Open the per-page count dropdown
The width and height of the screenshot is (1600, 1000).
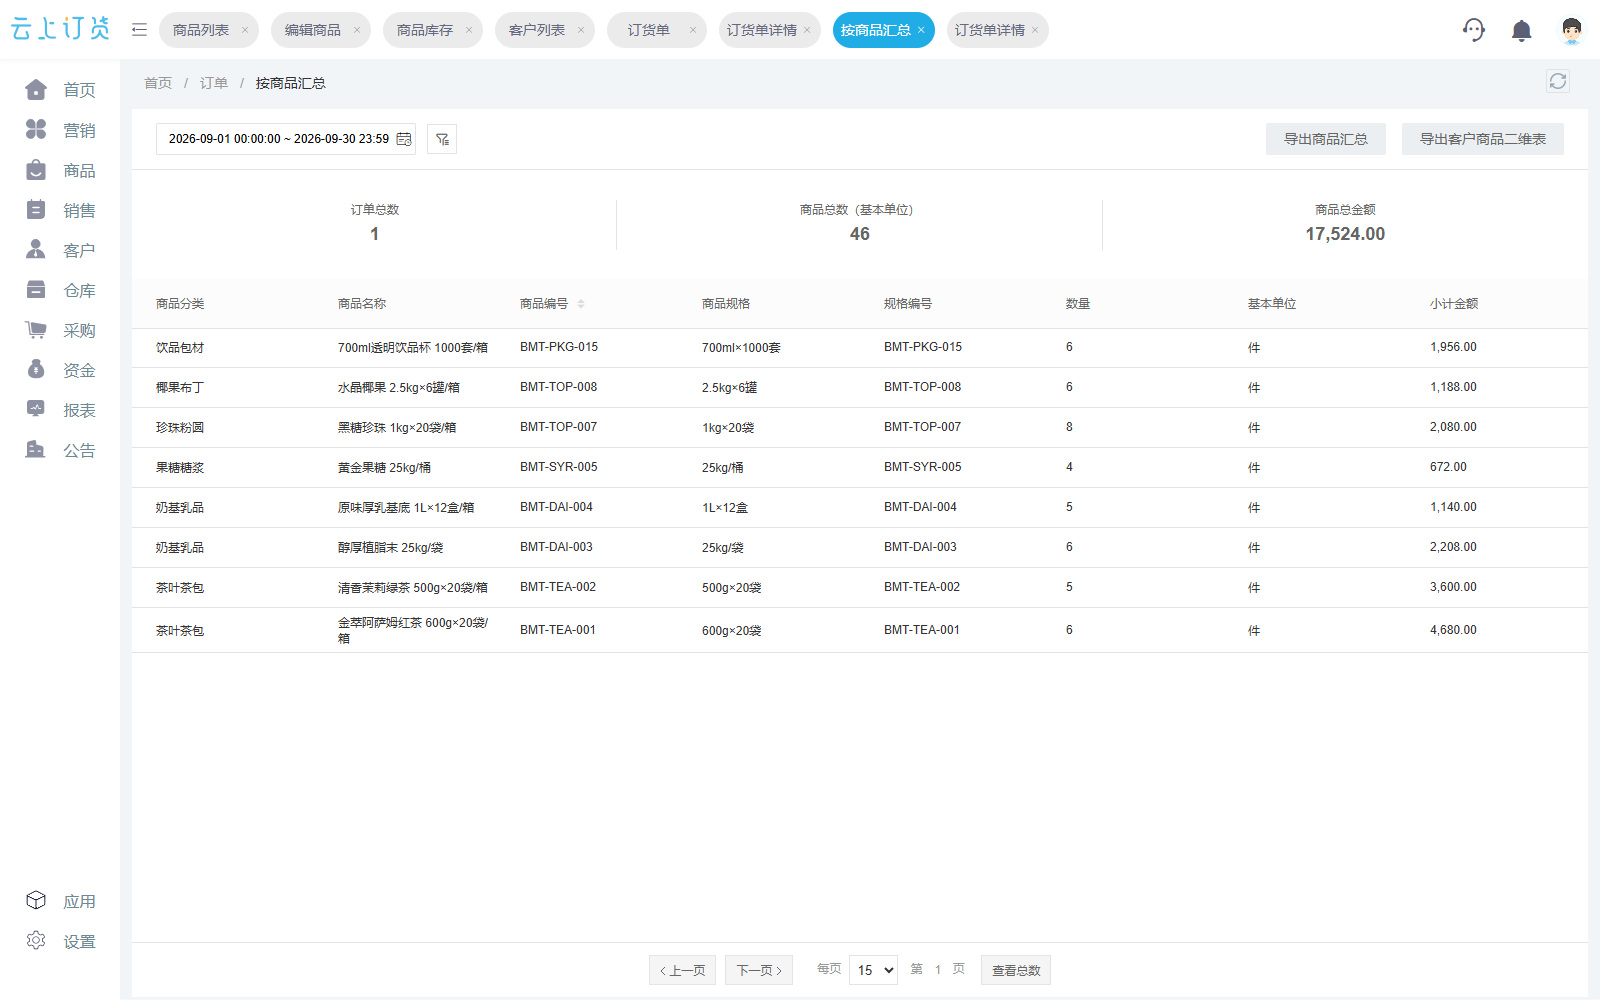pos(873,970)
